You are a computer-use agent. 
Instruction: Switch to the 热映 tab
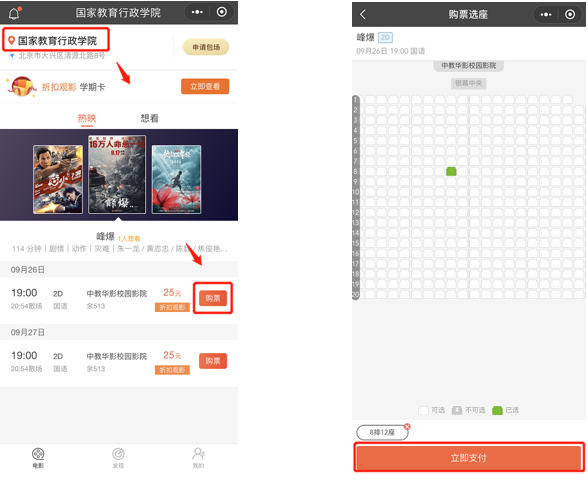point(87,118)
